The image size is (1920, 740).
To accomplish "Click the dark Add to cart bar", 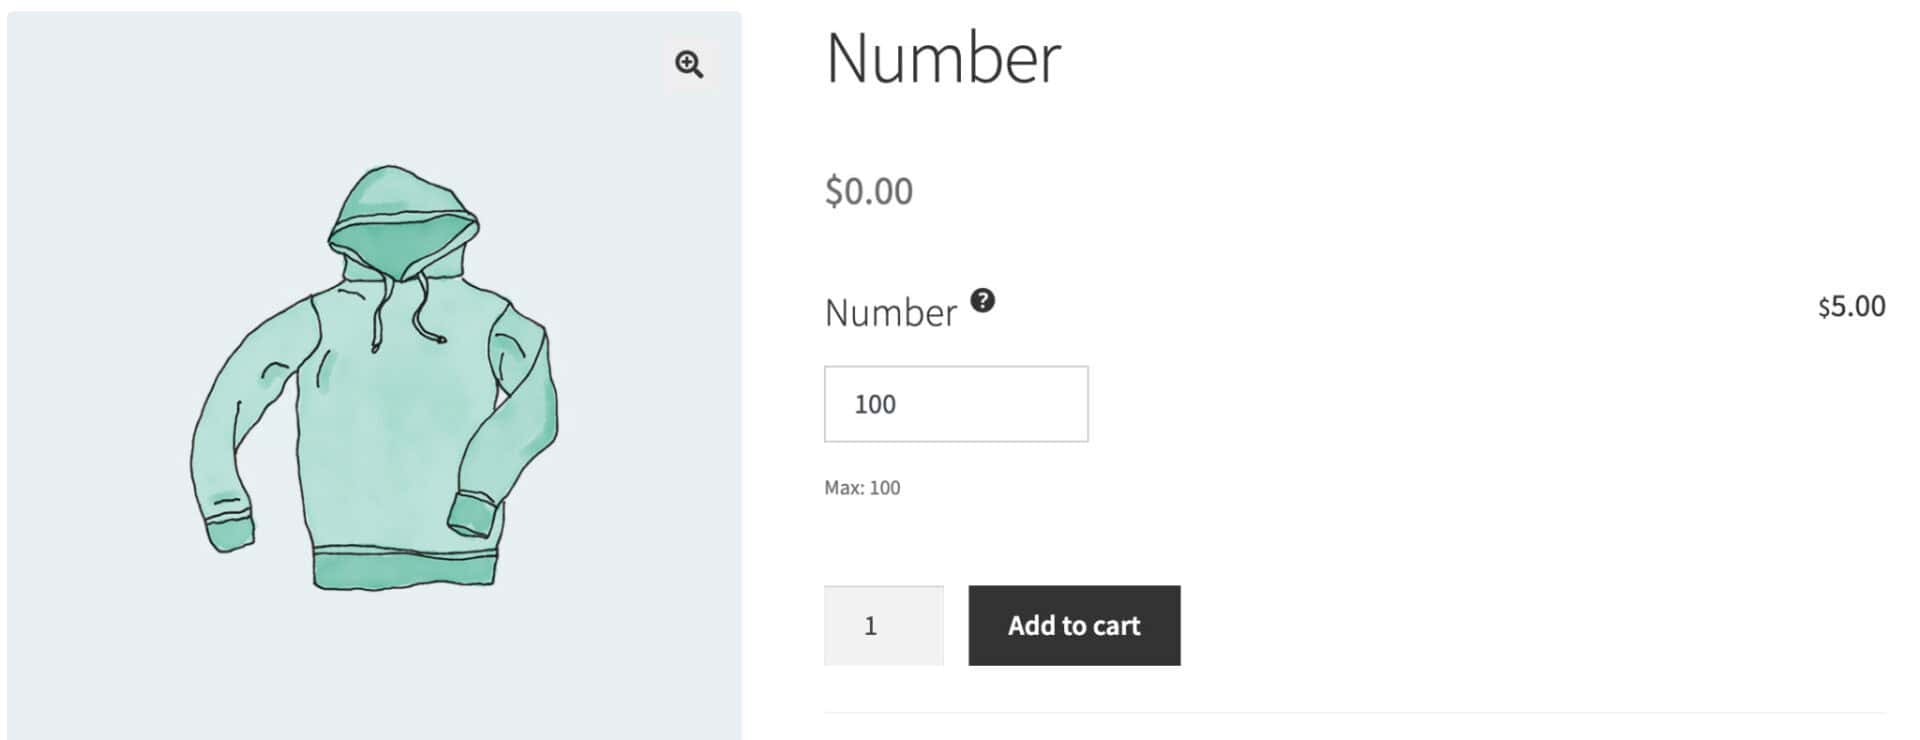I will coord(1074,625).
